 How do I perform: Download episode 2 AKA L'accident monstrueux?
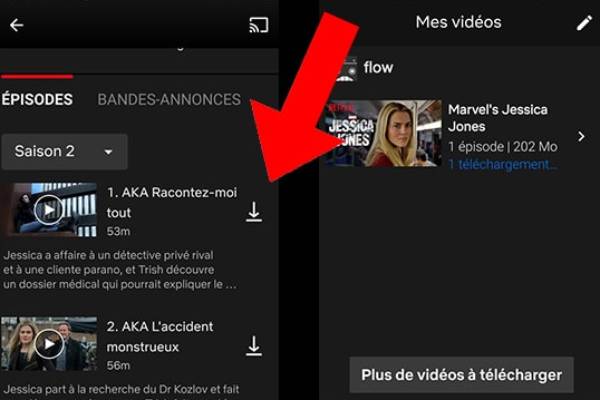[x=254, y=346]
